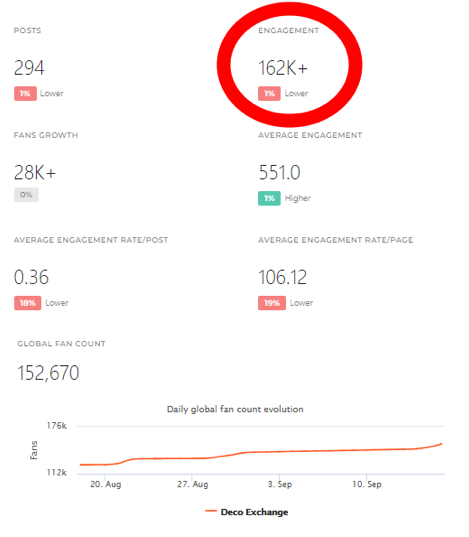Click the GLOBAL FAN COUNT heading
This screenshot has height=537, width=469.
click(61, 344)
